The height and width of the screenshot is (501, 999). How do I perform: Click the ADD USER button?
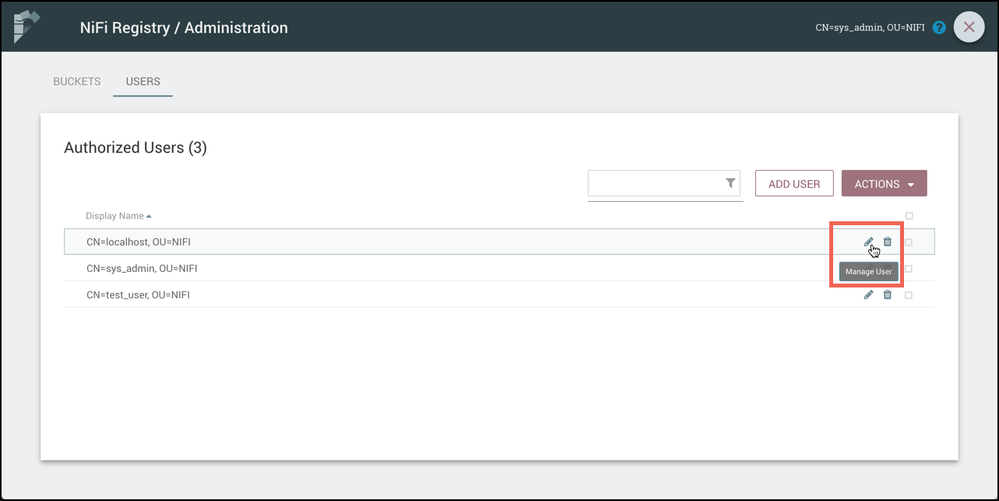point(794,184)
